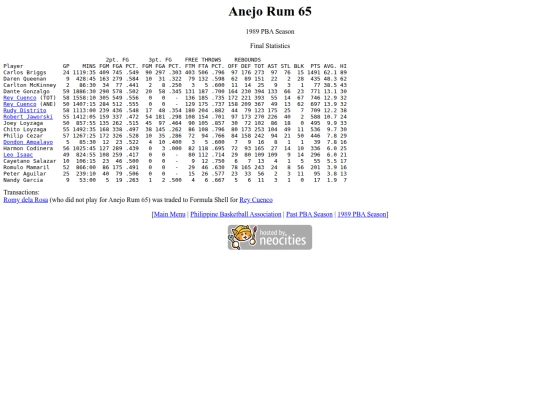Image resolution: width=540 pixels, height=405 pixels.
Task: Click the Daren Queenan row name
Action: coord(25,79)
